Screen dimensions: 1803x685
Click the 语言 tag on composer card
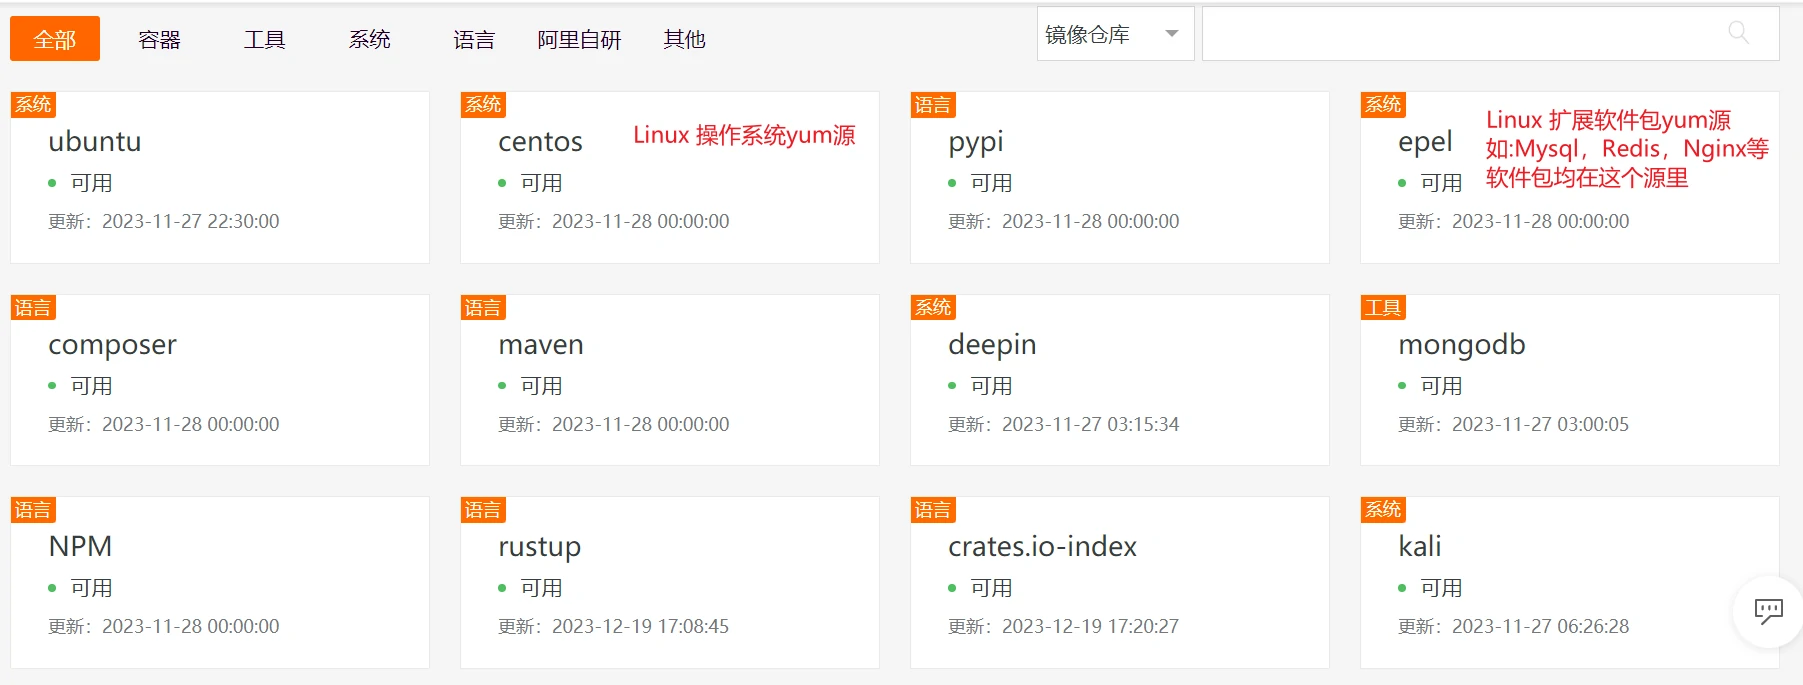(33, 308)
